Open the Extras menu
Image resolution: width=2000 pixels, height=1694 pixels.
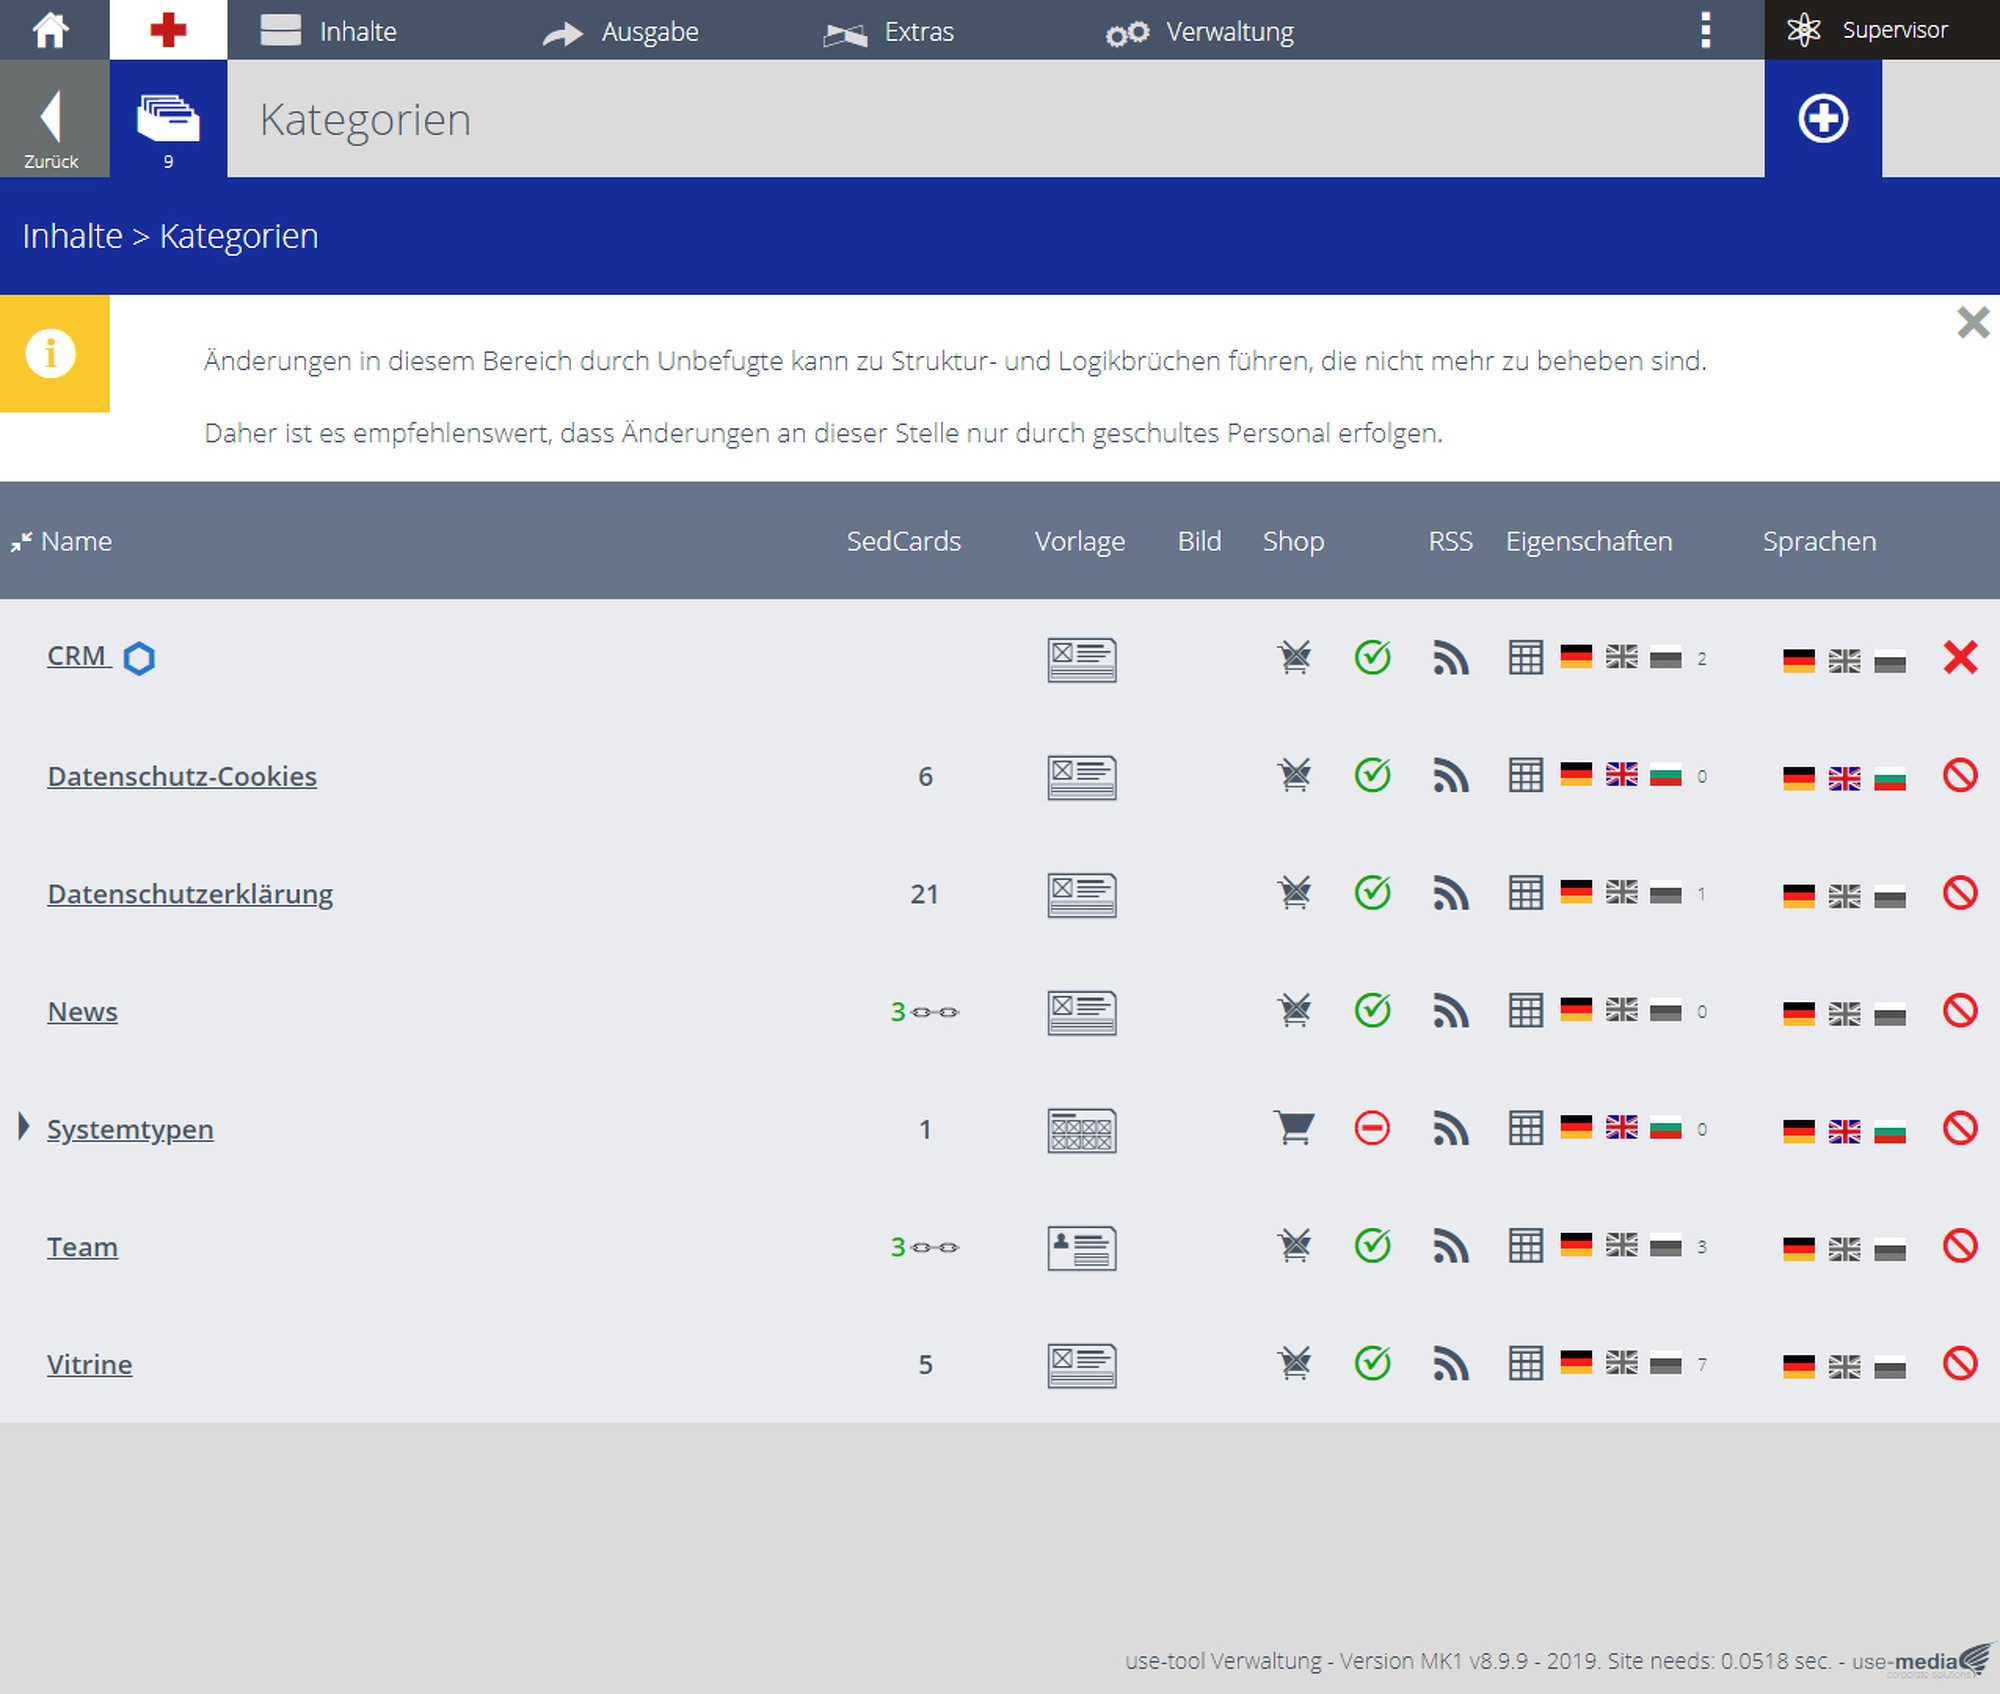click(888, 32)
